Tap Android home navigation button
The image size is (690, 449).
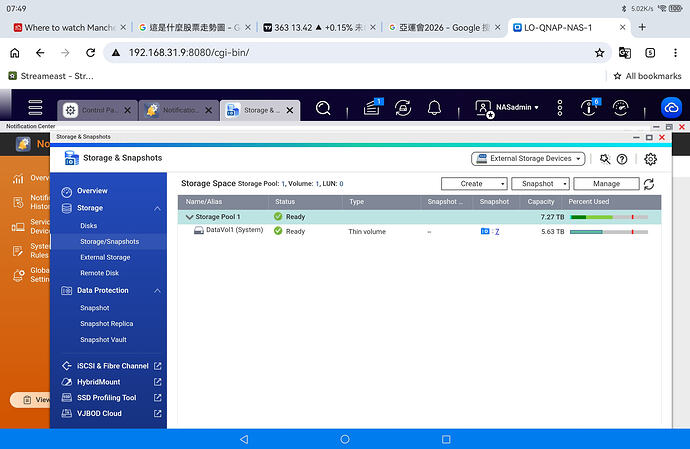point(345,439)
